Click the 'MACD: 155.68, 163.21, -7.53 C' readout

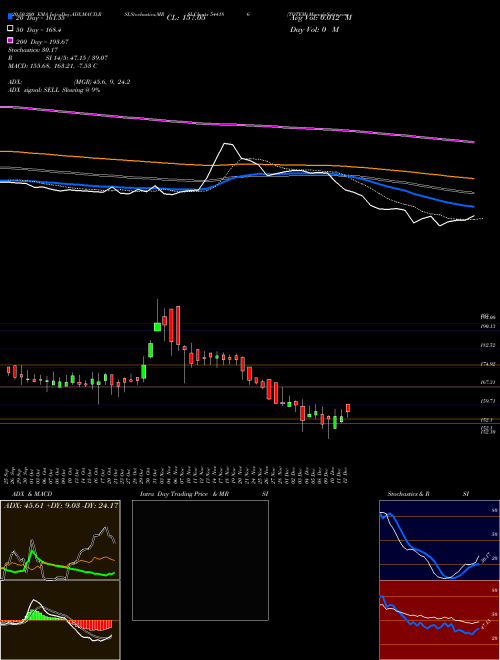[x=53, y=66]
